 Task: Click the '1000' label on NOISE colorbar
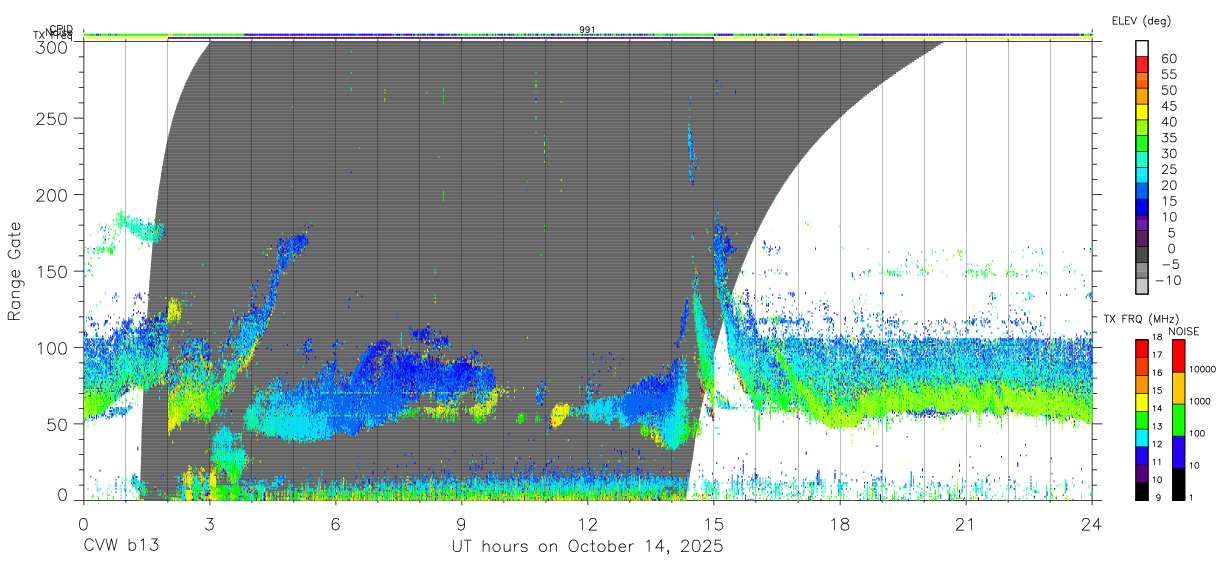tap(1201, 401)
